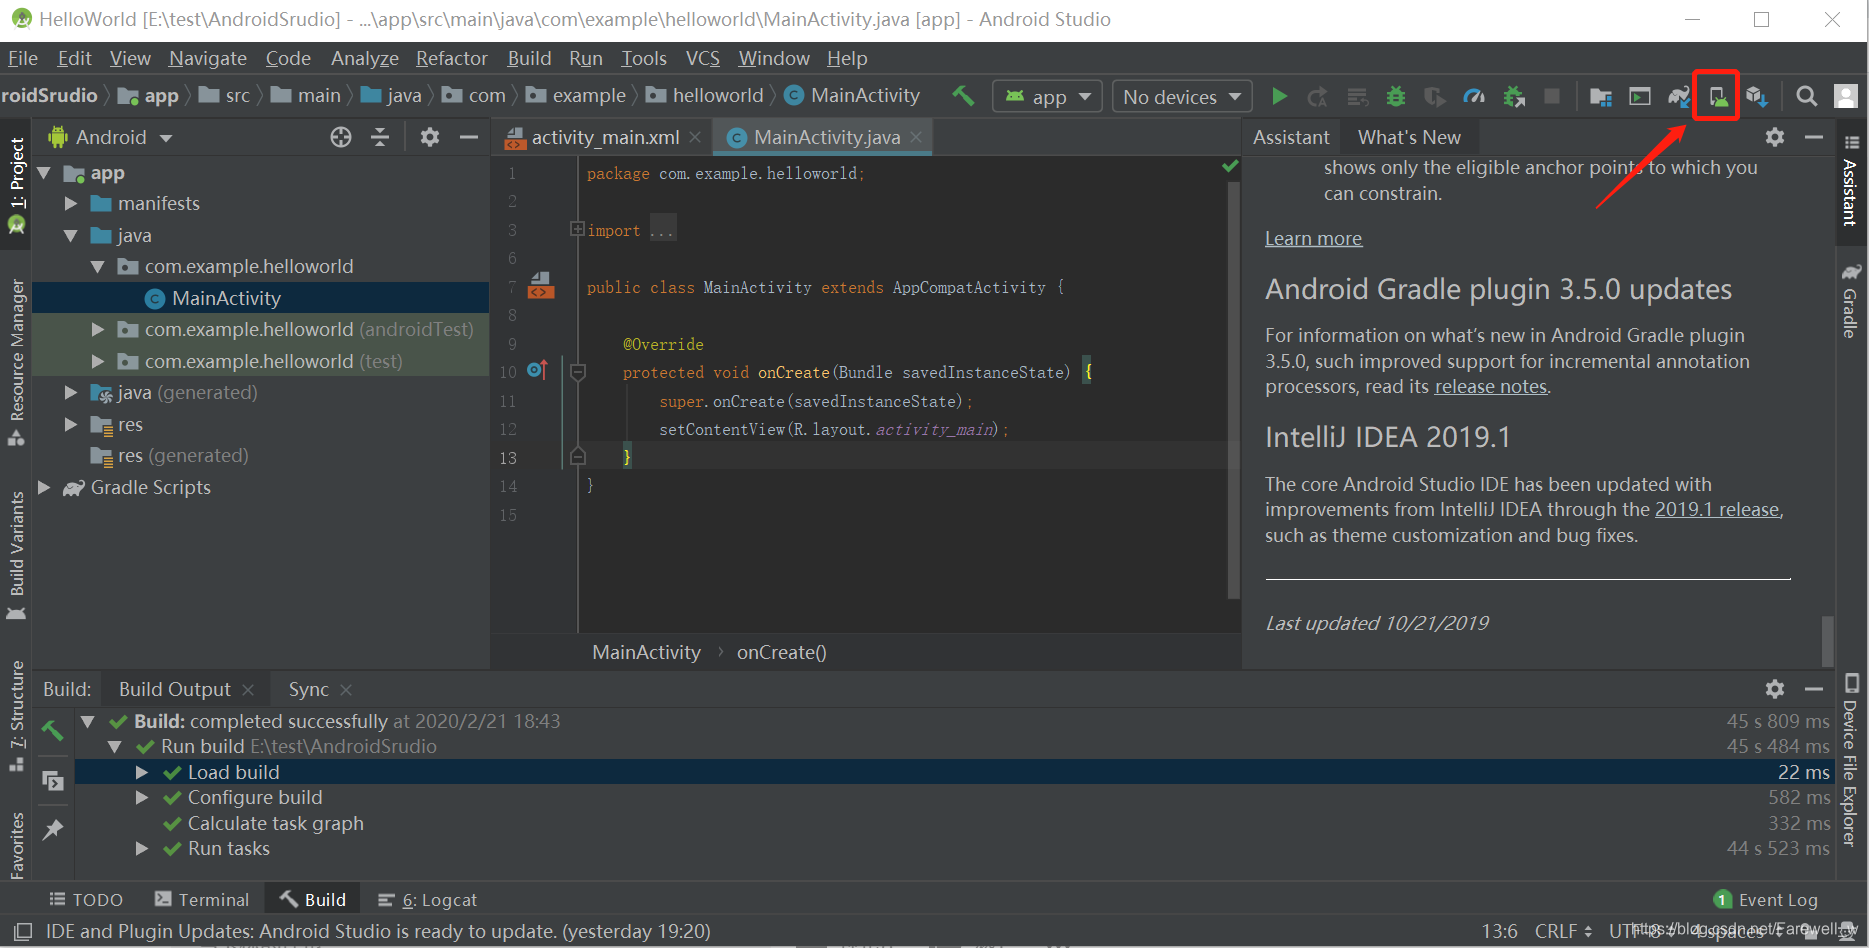Screen dimensions: 1869x948
Task: Expand the manifests folder
Action: pyautogui.click(x=71, y=203)
